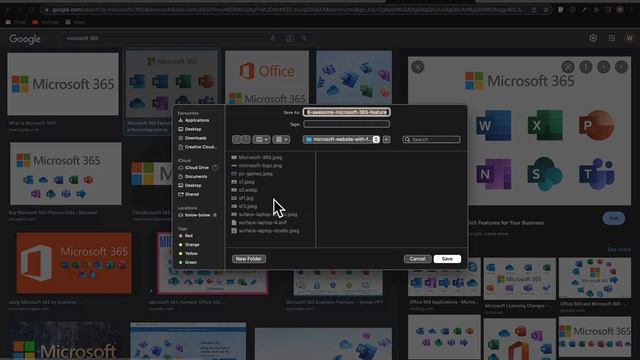Screen dimensions: 640x360
Task: Open Google quick settings gear
Action: [593, 38]
